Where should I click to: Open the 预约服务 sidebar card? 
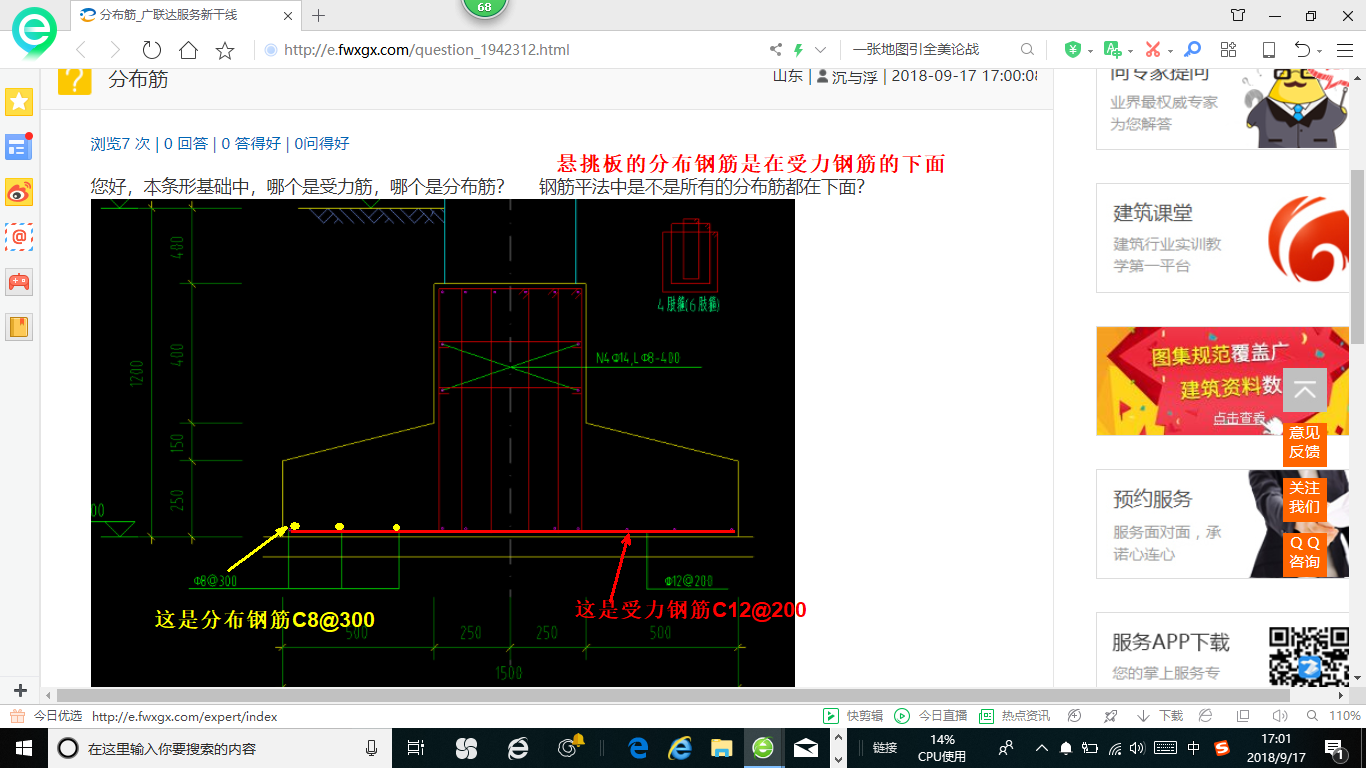1222,524
